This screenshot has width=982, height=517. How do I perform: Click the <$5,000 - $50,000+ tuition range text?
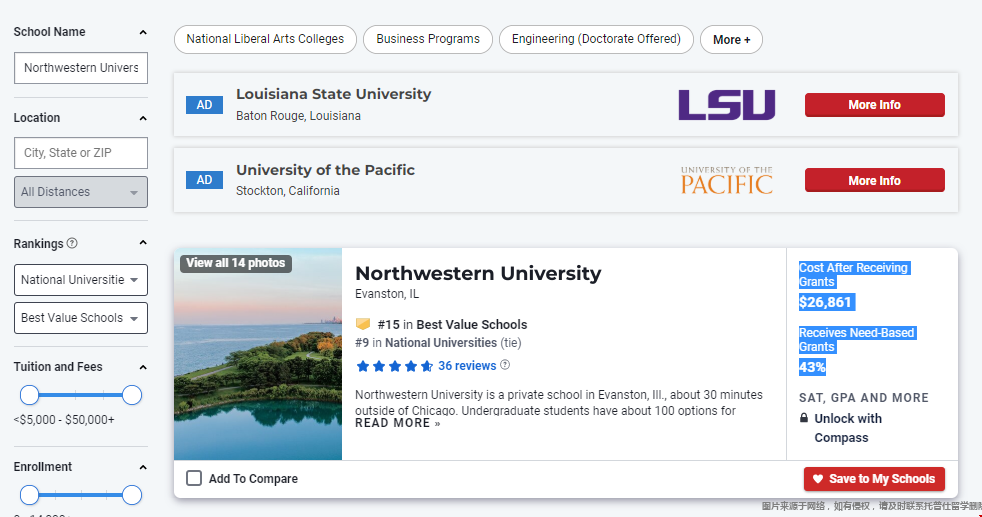(x=64, y=419)
